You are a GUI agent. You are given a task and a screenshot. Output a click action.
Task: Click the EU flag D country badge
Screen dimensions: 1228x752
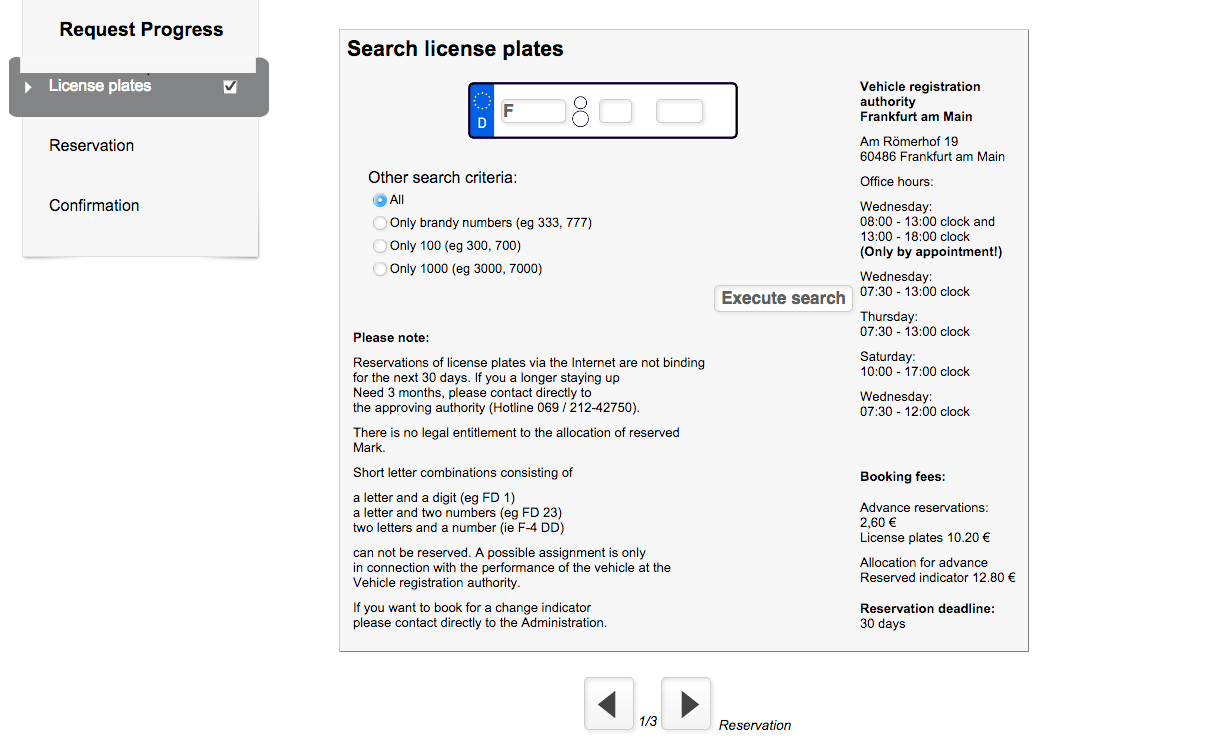click(x=482, y=111)
